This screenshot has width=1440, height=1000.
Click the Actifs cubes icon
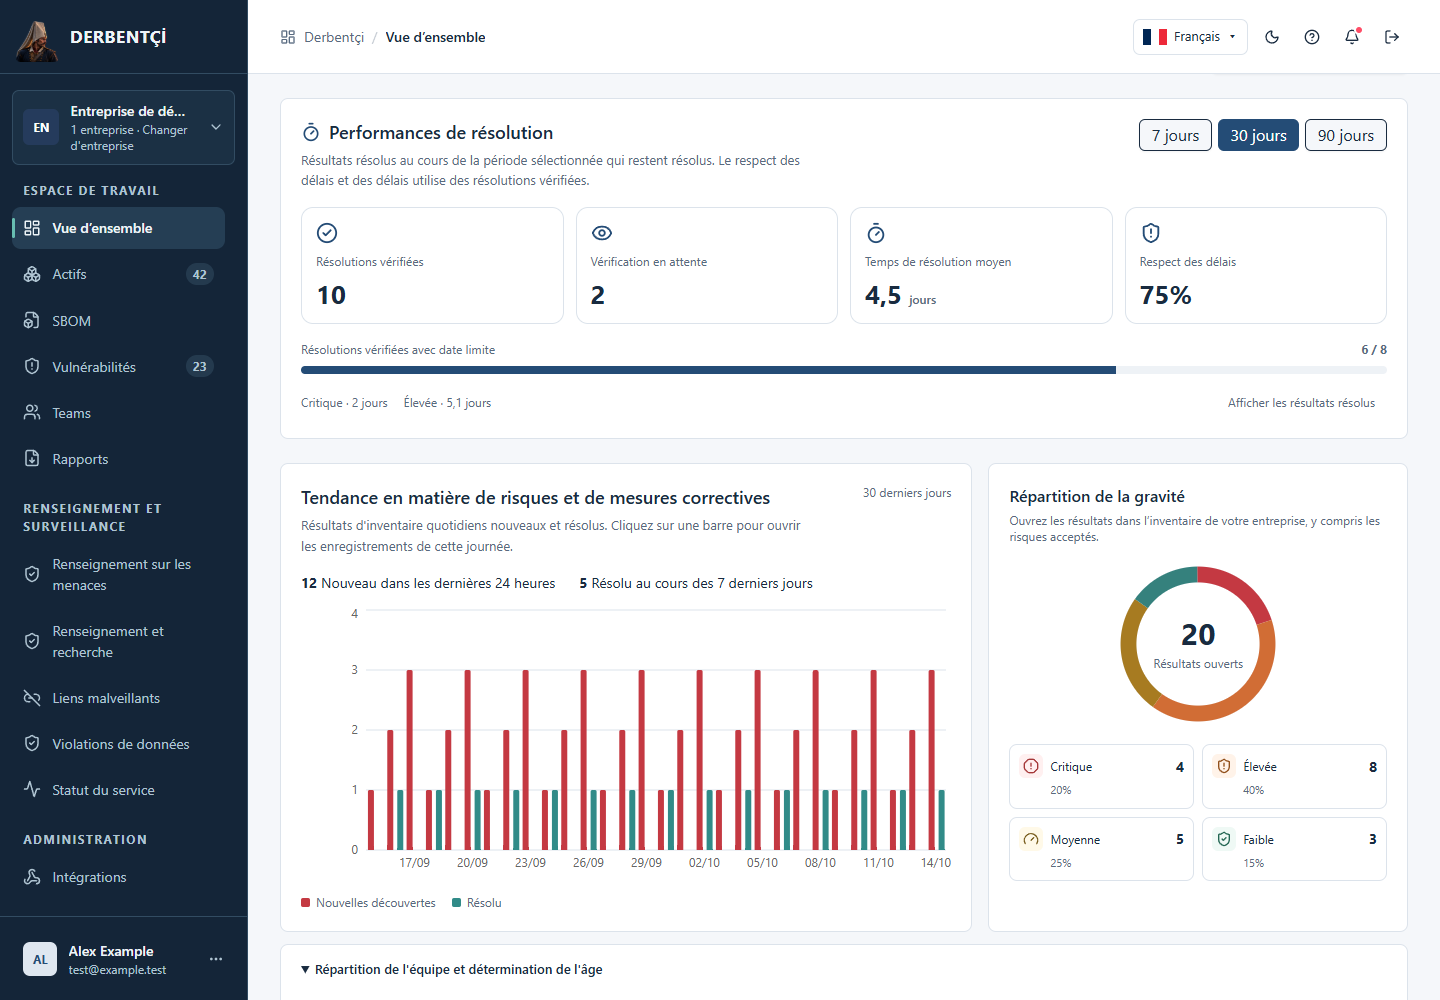pyautogui.click(x=32, y=274)
